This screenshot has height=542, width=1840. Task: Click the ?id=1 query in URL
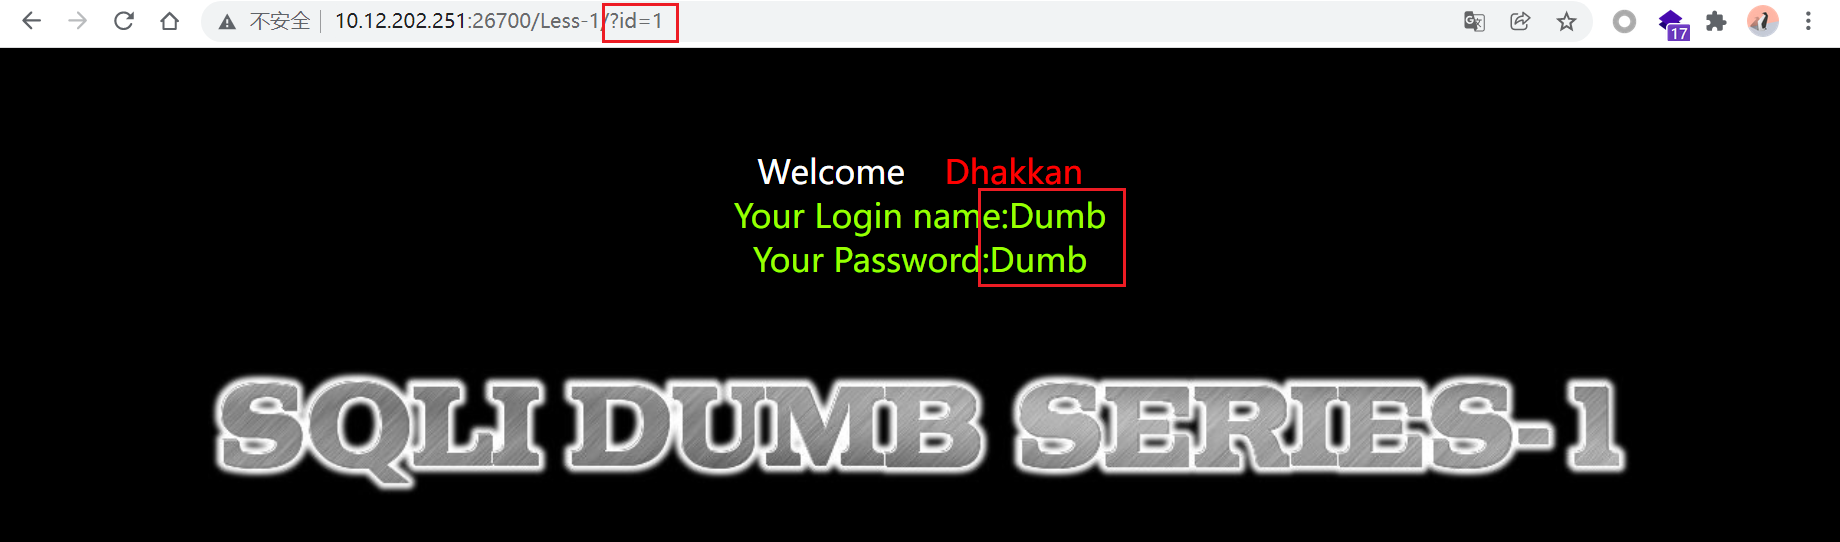coord(637,21)
